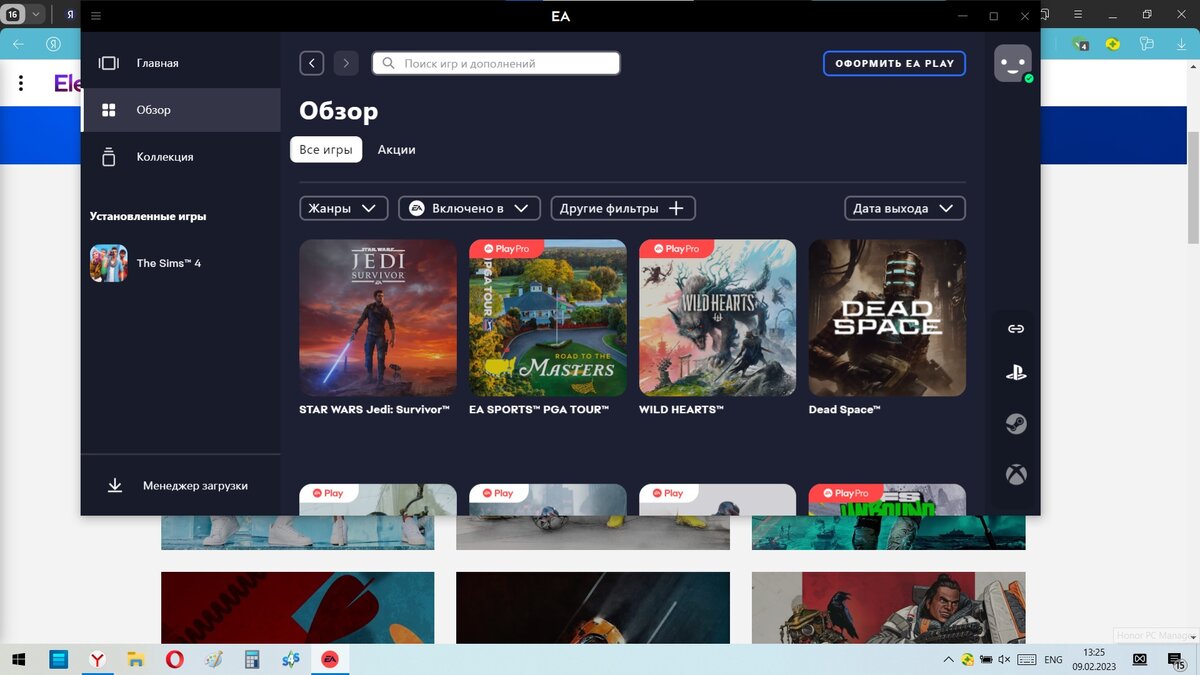Click the linked accounts chain icon
This screenshot has width=1200, height=675.
(x=1016, y=329)
